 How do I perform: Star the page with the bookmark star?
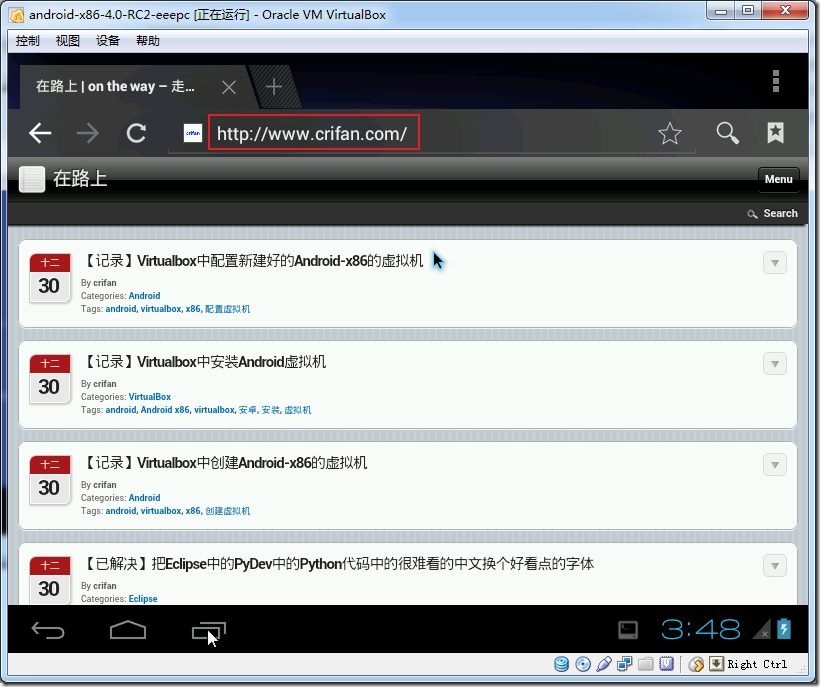click(x=669, y=133)
